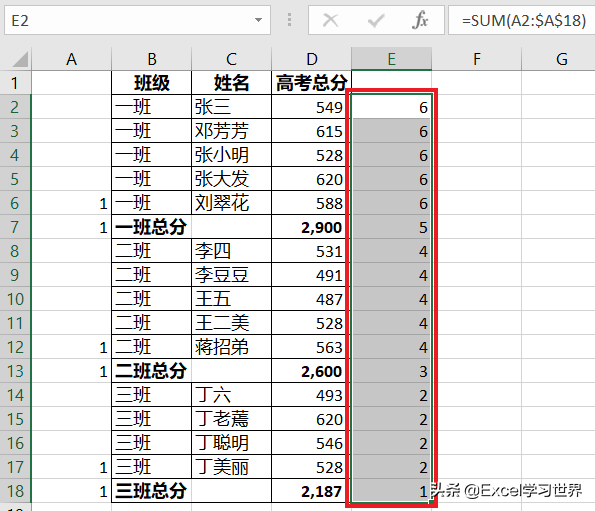Viewport: 595px width, 511px height.
Task: Select row 1 header
Action: (x=15, y=83)
